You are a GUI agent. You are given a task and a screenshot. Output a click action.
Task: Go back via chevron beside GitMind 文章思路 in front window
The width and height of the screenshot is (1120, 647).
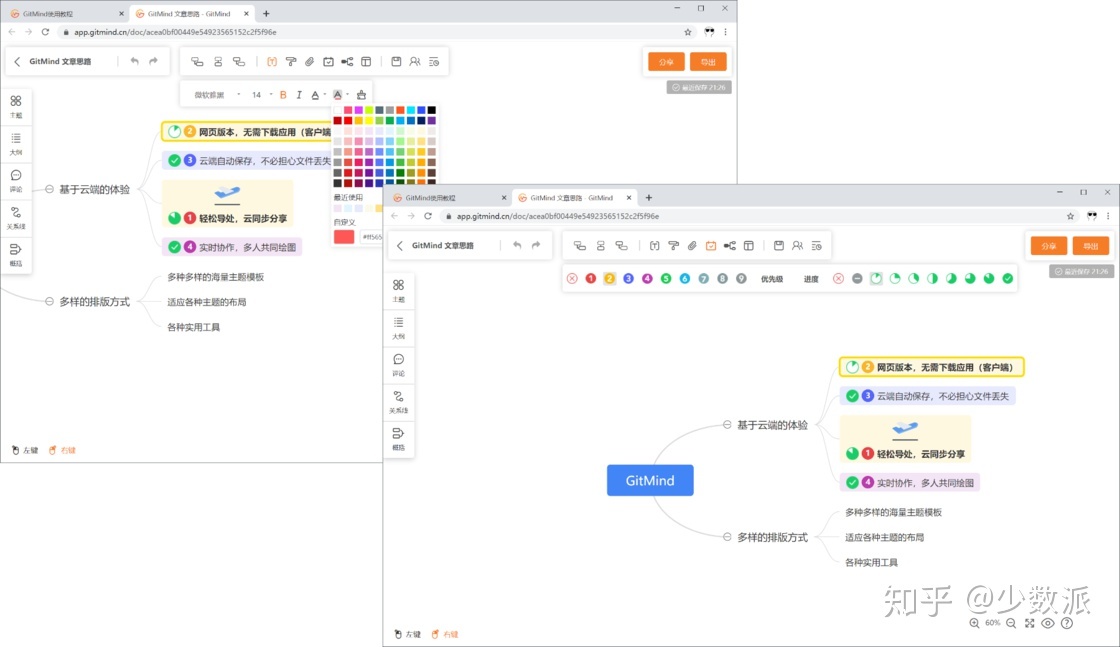[x=400, y=246]
